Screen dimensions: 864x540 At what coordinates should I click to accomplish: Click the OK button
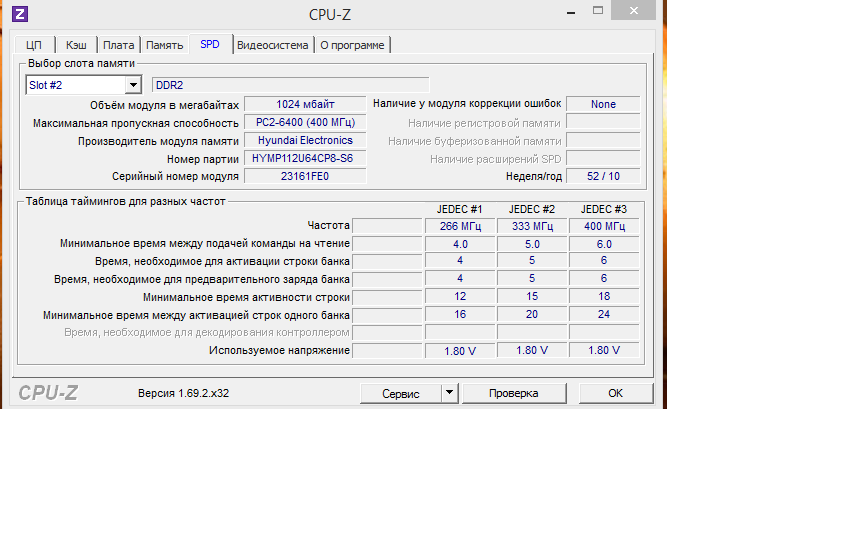(615, 393)
